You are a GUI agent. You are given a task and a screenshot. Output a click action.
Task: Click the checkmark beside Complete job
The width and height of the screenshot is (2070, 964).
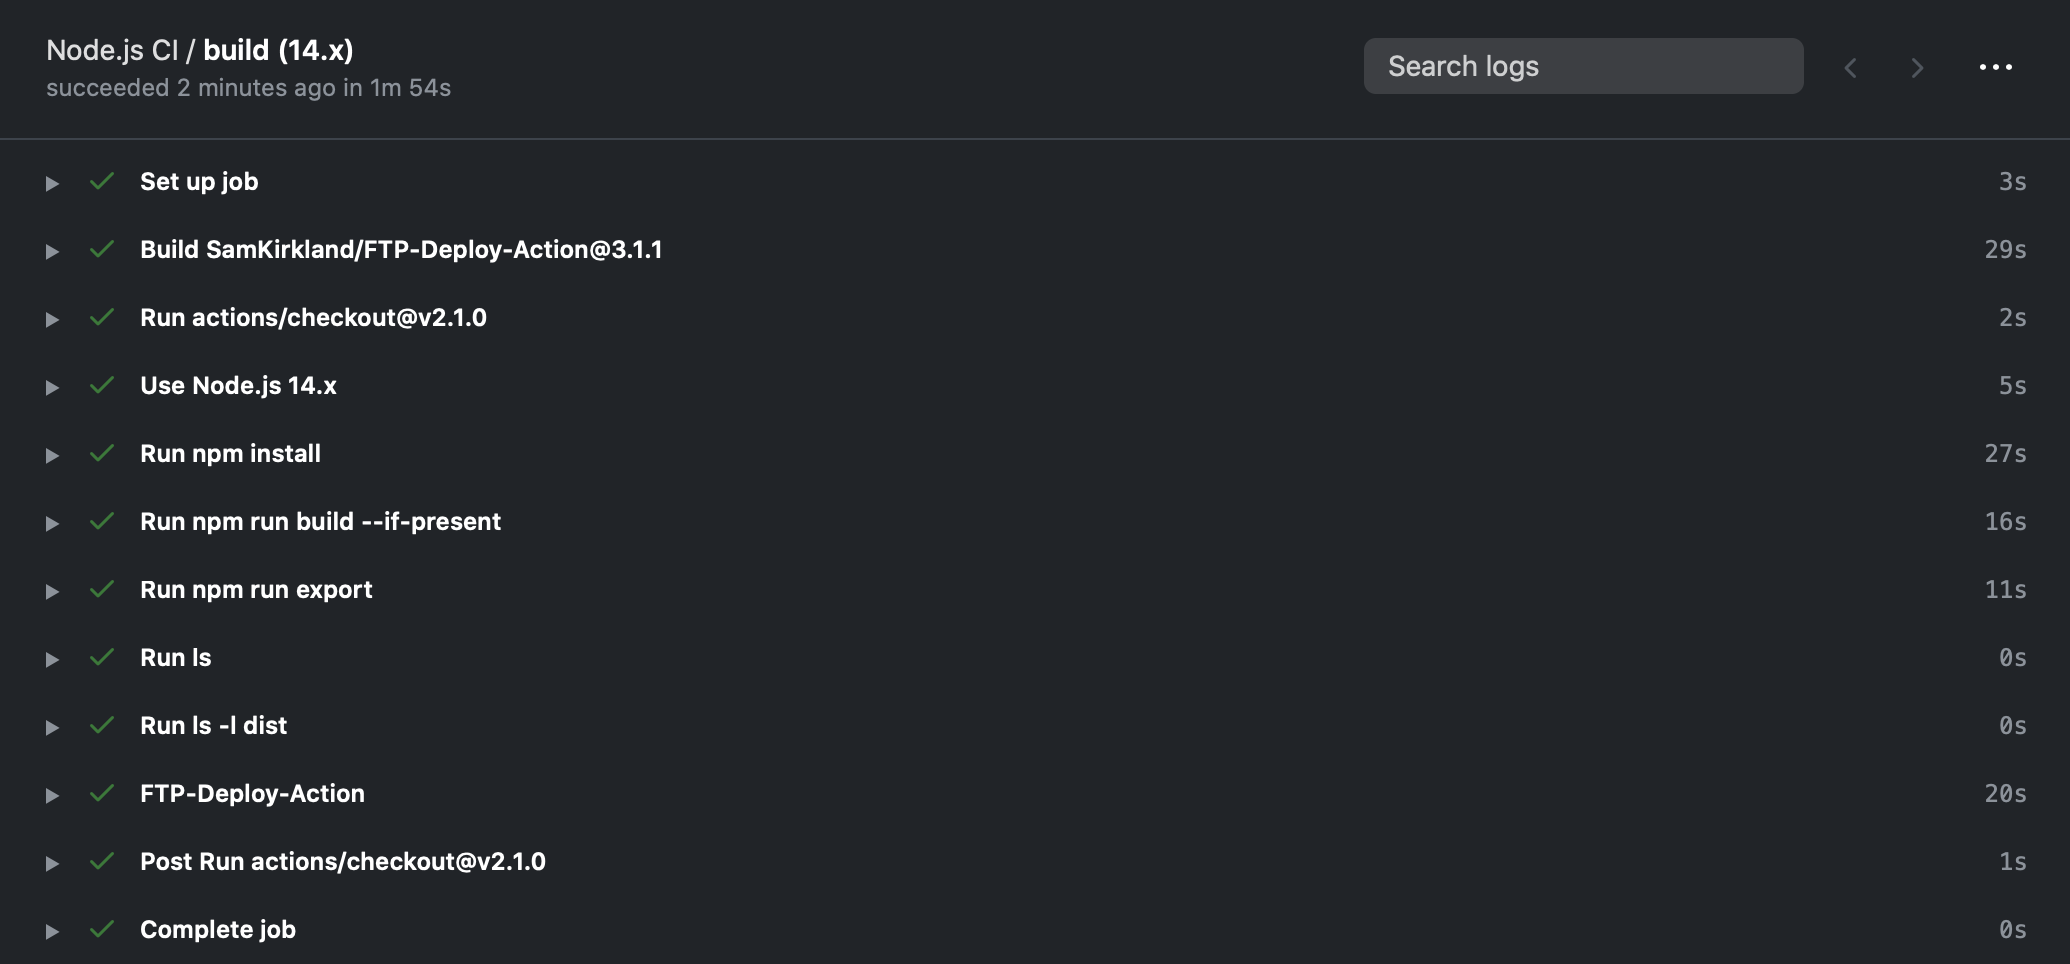click(x=102, y=929)
